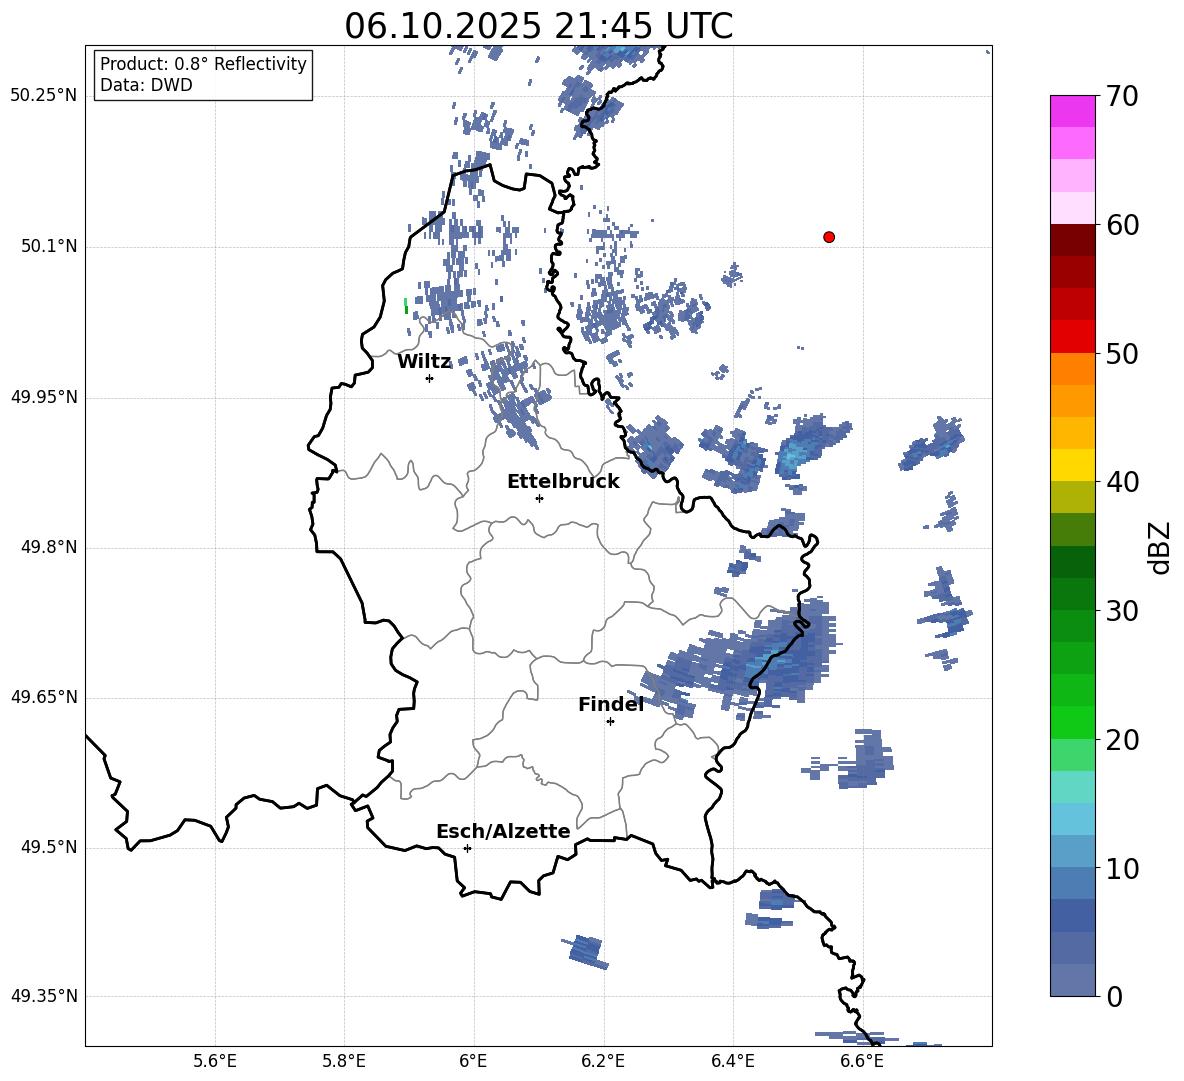The image size is (1184, 1081).
Task: Click the Wiltz location cross marker
Action: pyautogui.click(x=429, y=378)
